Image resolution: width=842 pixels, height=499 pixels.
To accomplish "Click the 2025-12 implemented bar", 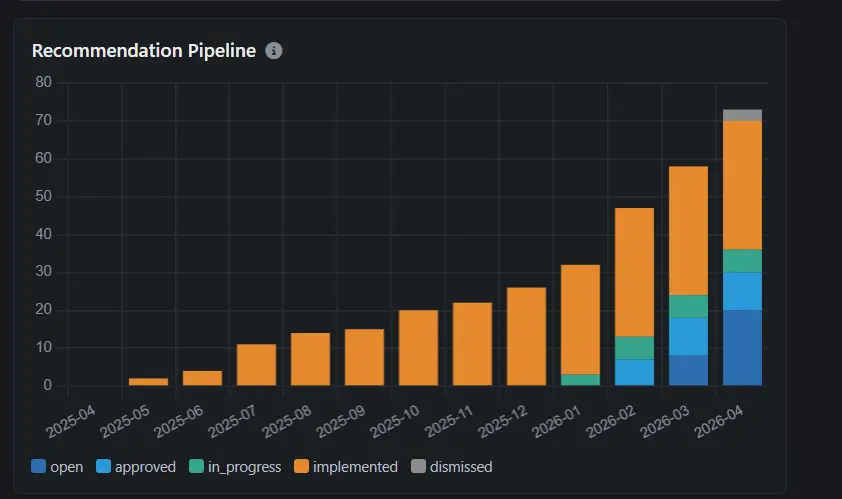I will pos(526,336).
